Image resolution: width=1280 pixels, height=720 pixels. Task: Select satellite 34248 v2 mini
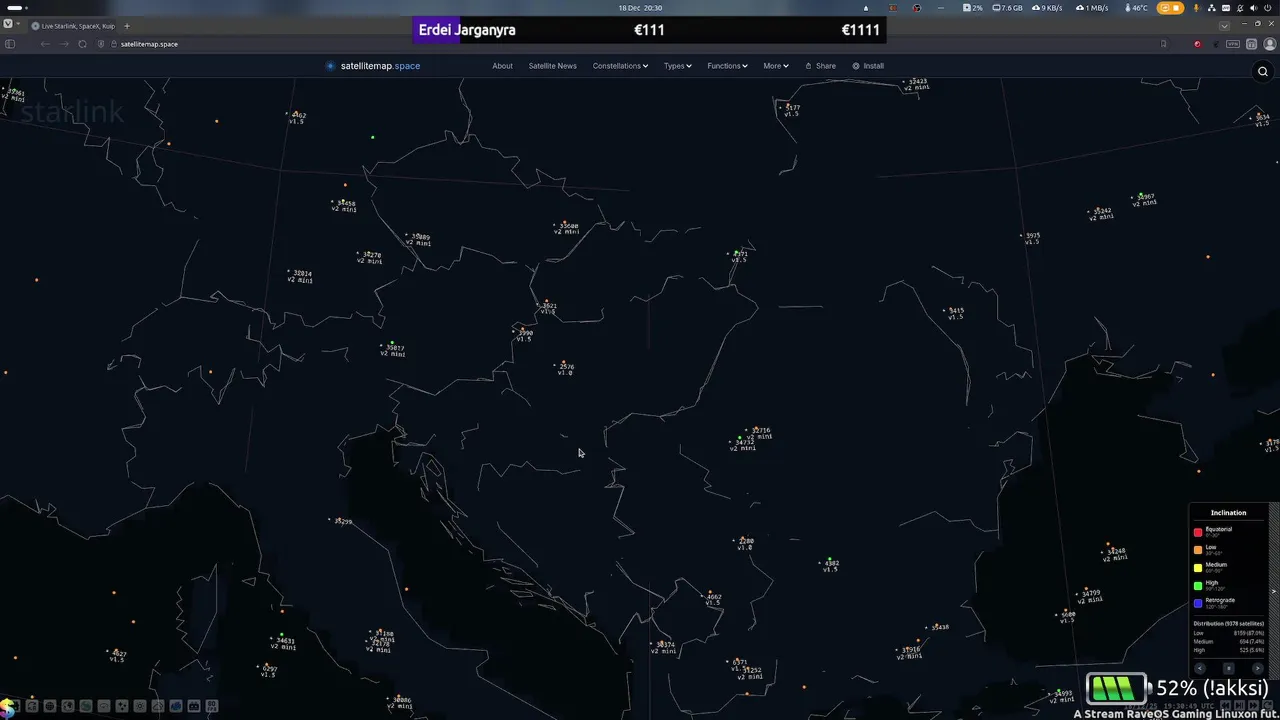pos(1115,554)
